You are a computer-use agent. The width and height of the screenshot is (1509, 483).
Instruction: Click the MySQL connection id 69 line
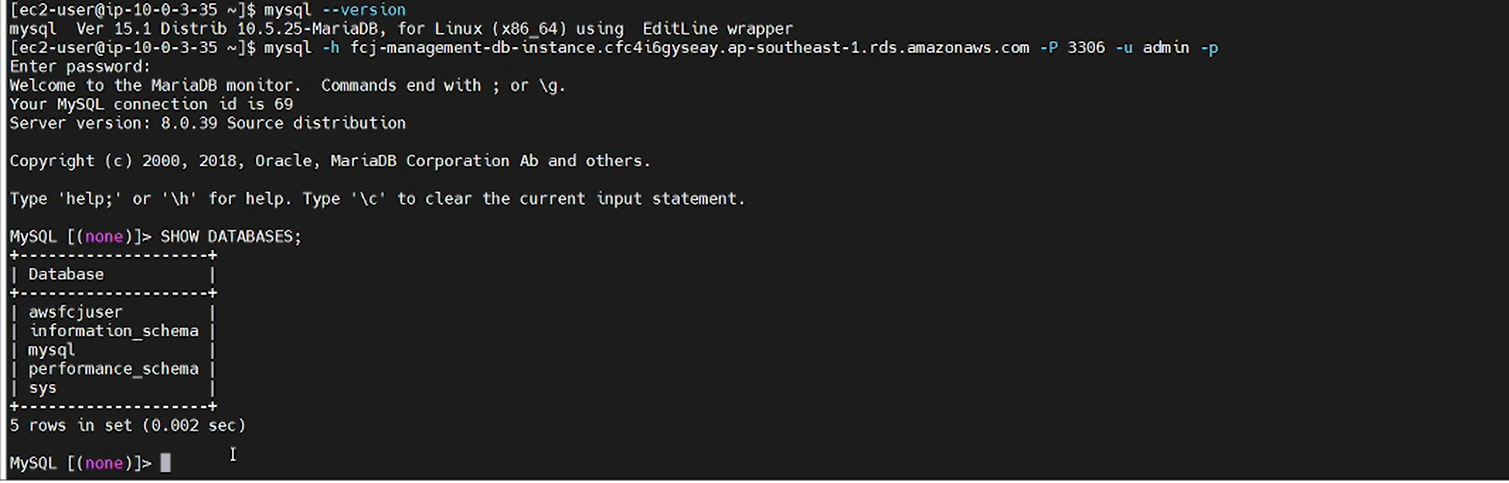point(151,104)
